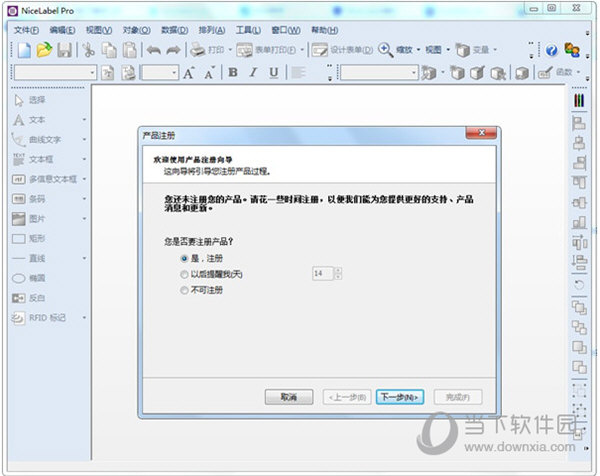The height and width of the screenshot is (476, 600).
Task: Open the 打印 print dropdown arrow
Action: (230, 50)
